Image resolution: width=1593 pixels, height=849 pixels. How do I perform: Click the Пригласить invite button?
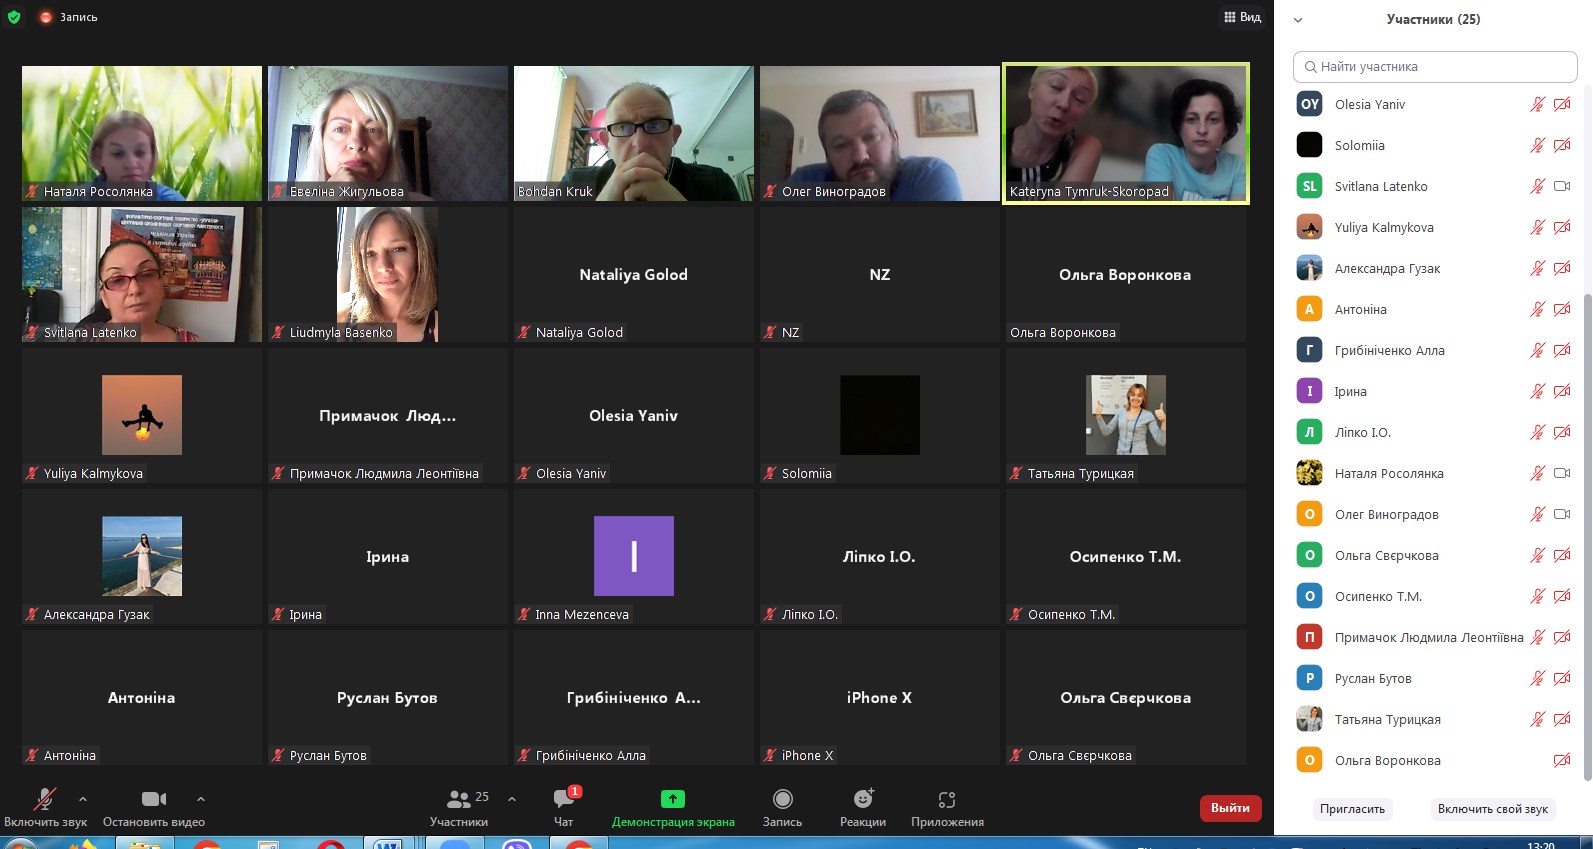tap(1352, 809)
